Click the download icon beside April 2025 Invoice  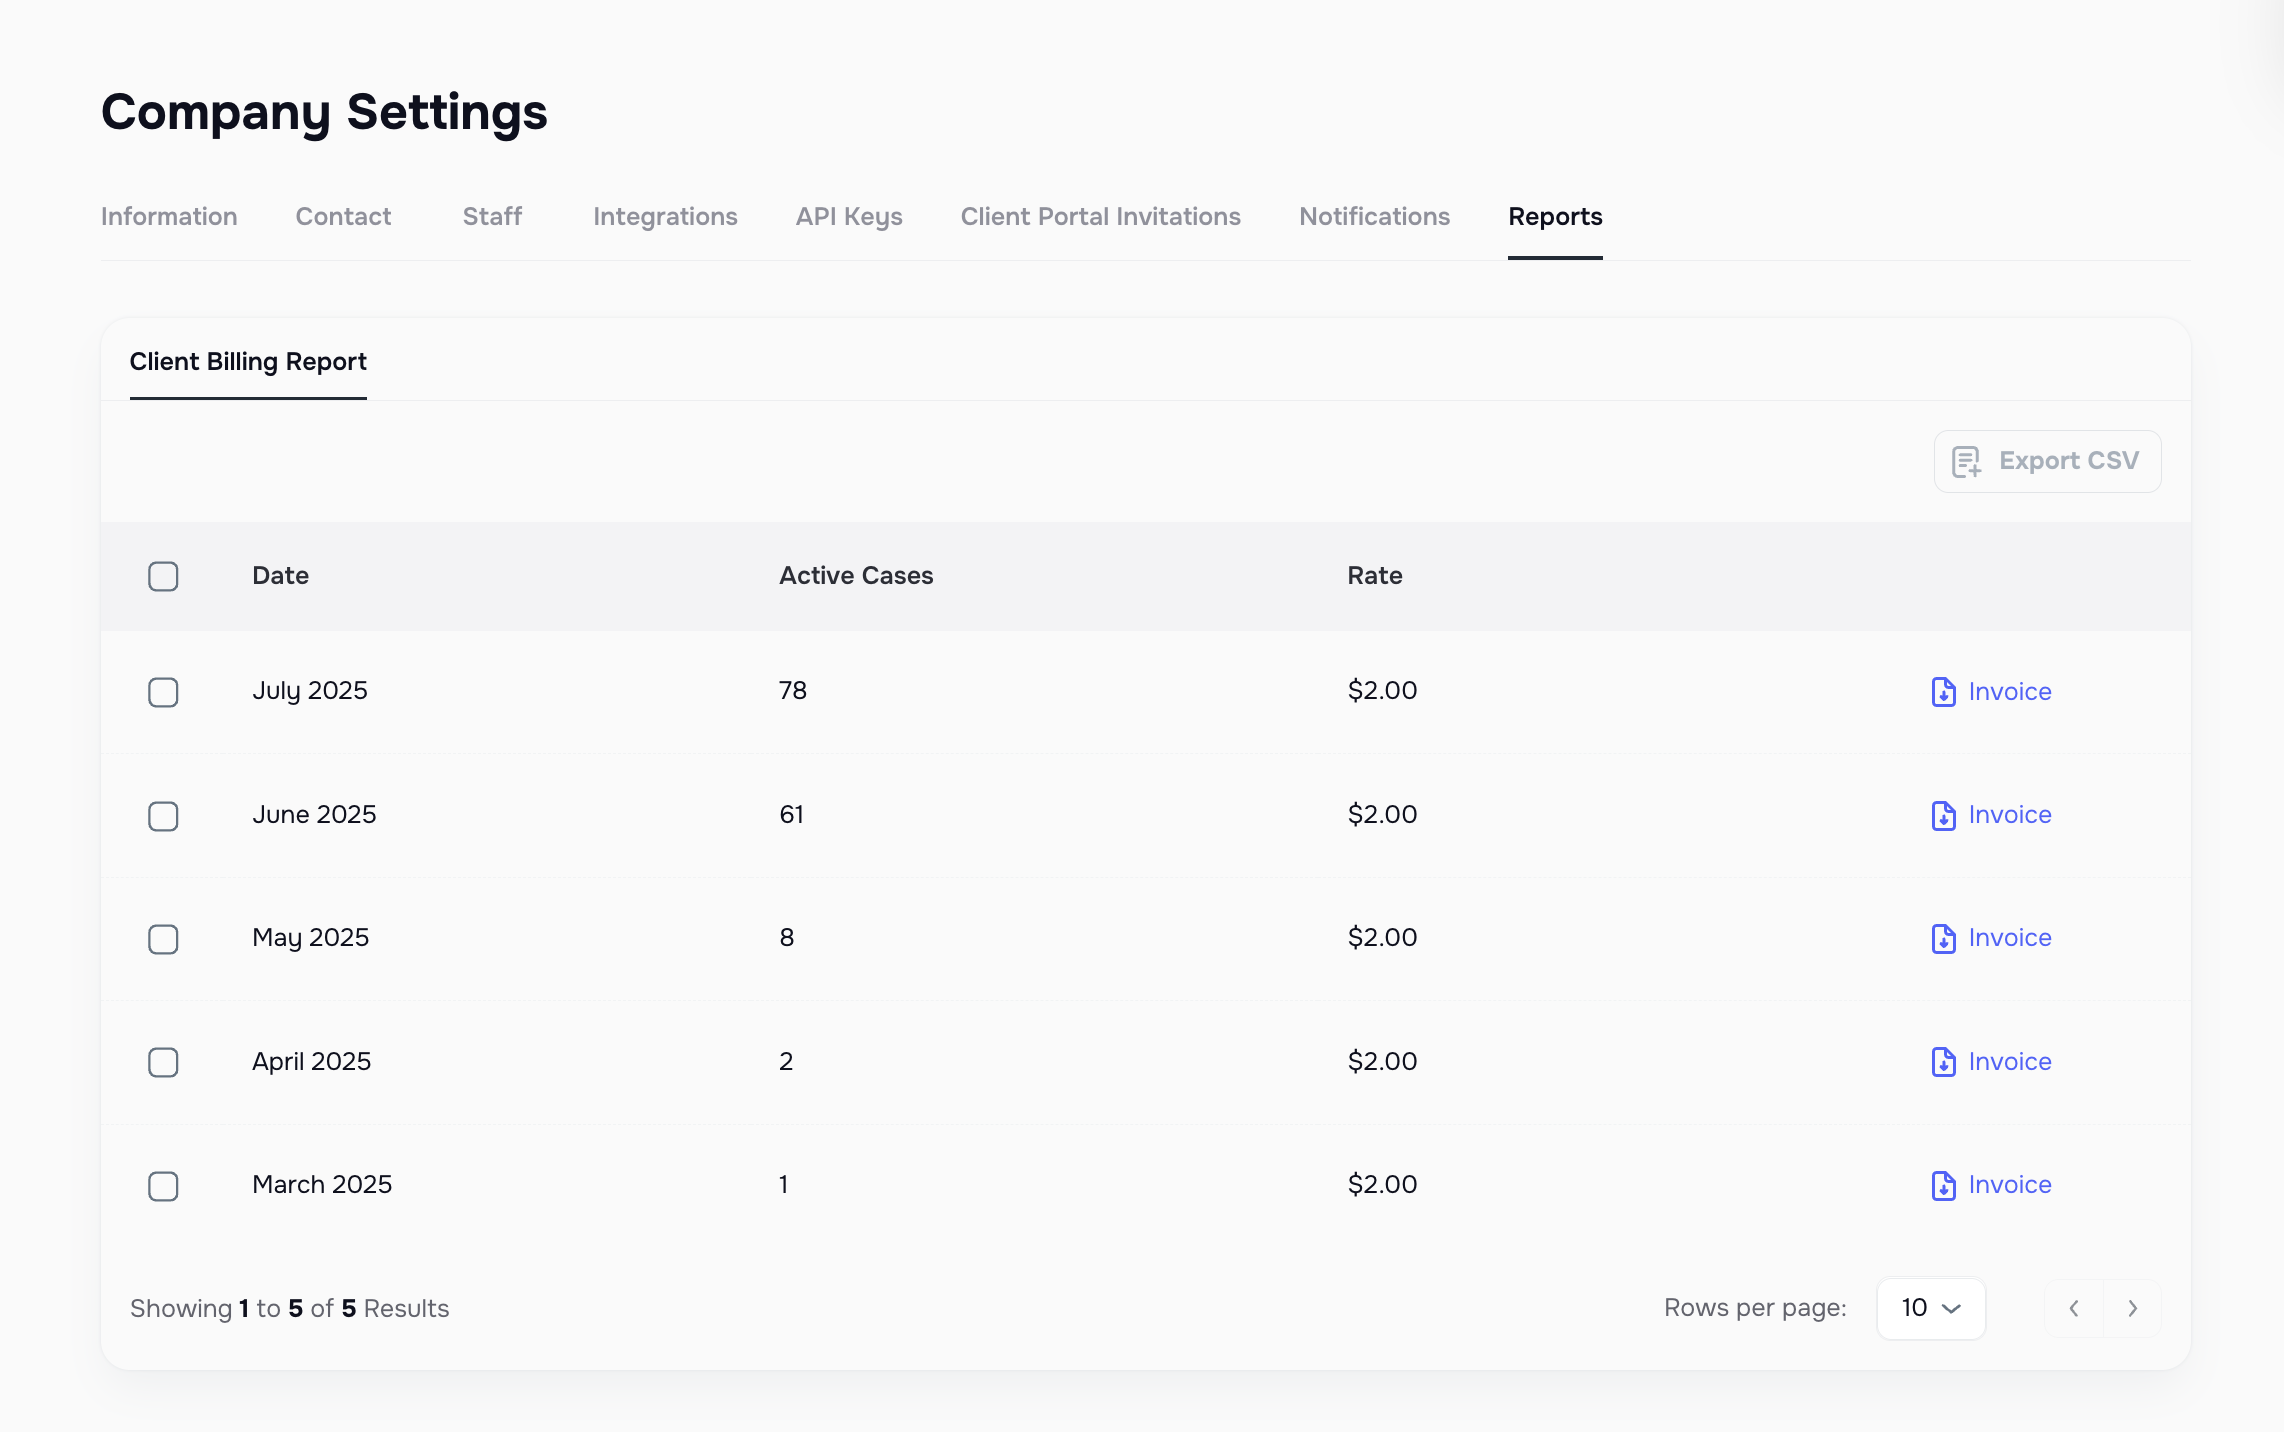tap(1941, 1062)
